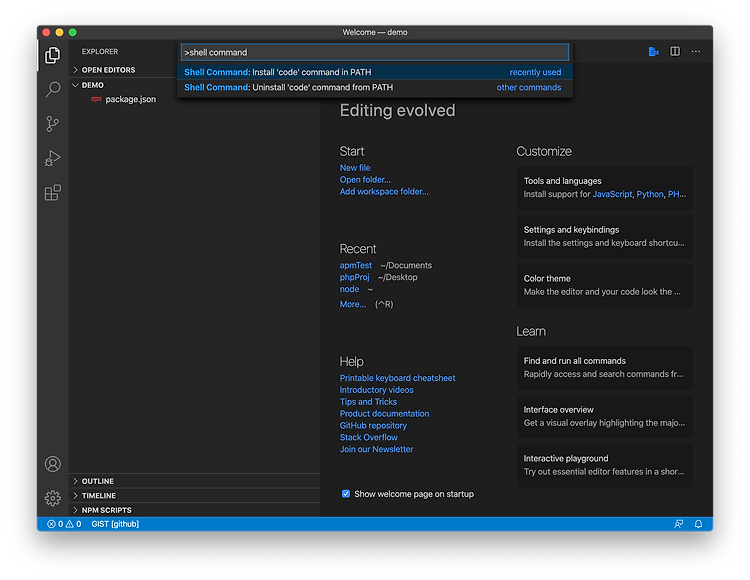750x580 pixels.
Task: Uncheck Show welcome page on startup
Action: (x=345, y=493)
